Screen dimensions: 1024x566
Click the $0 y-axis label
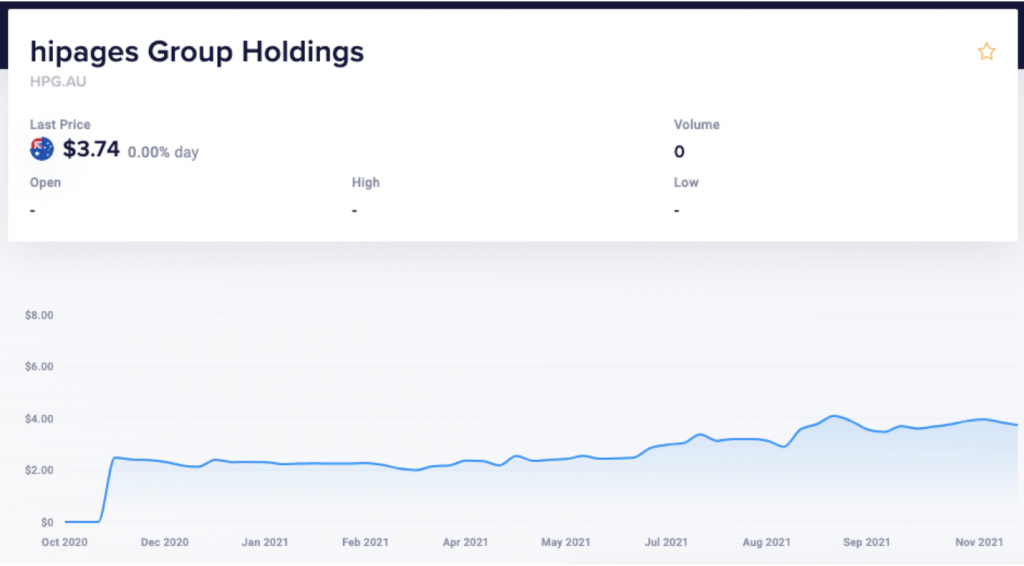point(47,522)
